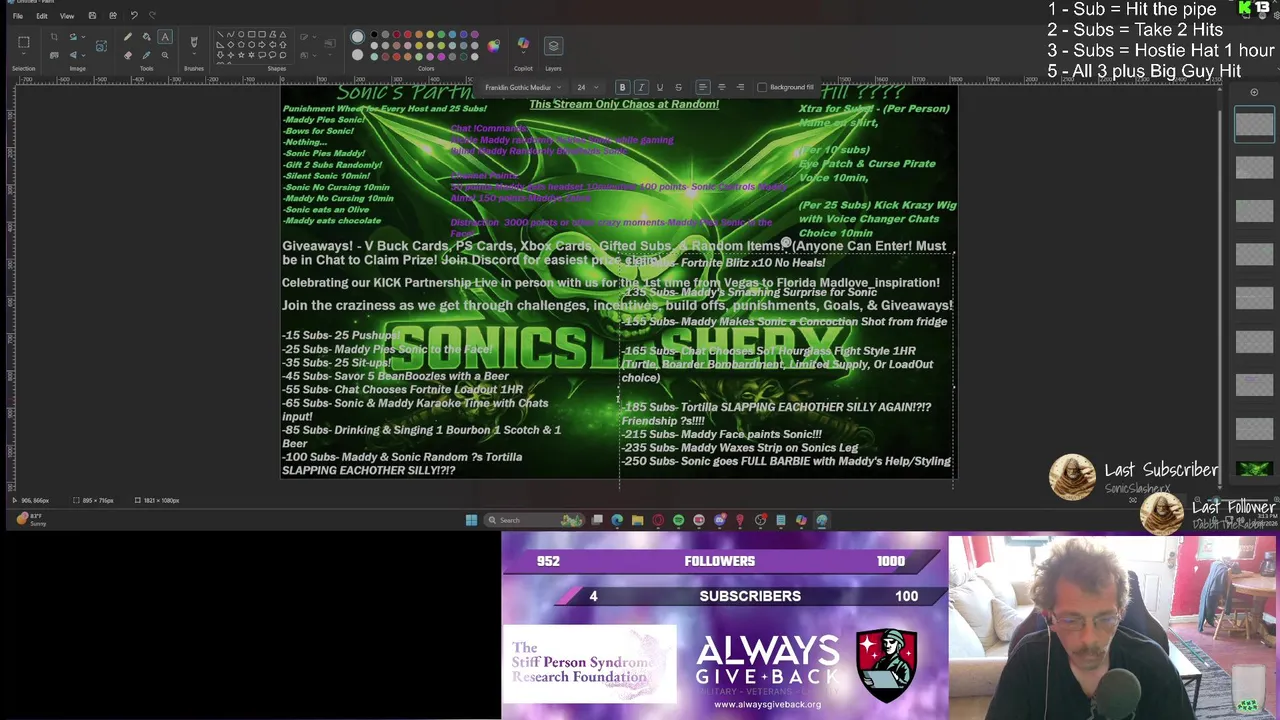
Task: Click the Crop tool icon
Action: pyautogui.click(x=54, y=37)
